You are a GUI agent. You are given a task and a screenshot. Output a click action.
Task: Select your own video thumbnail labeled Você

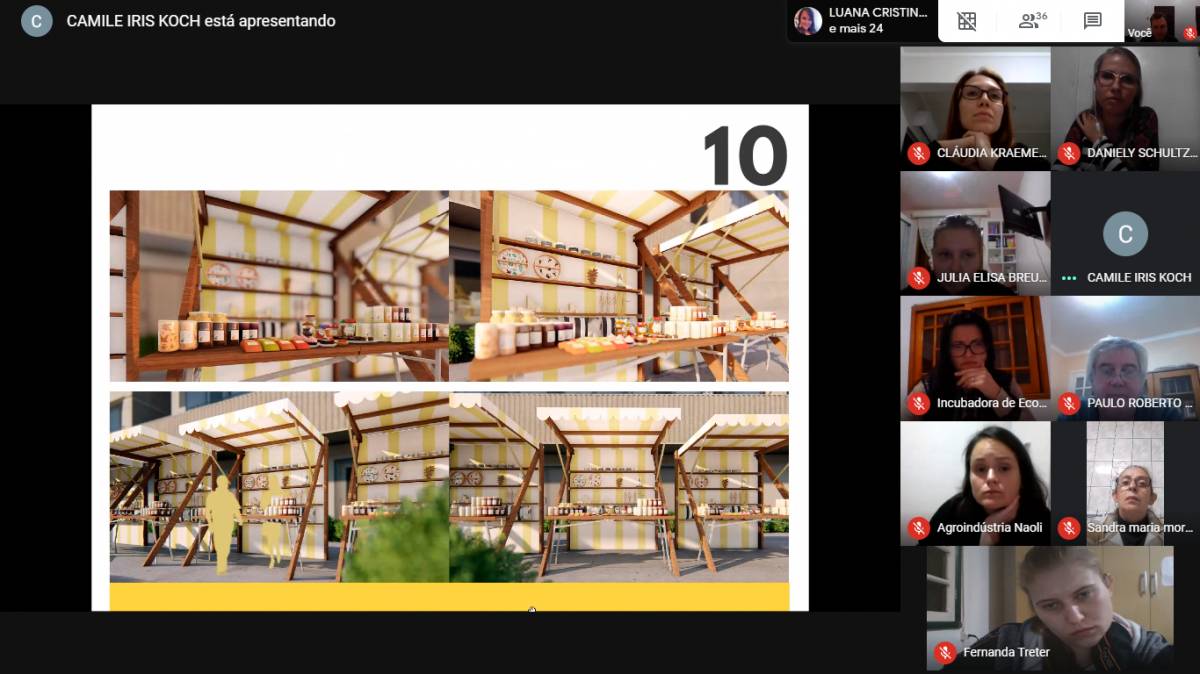[x=1161, y=21]
